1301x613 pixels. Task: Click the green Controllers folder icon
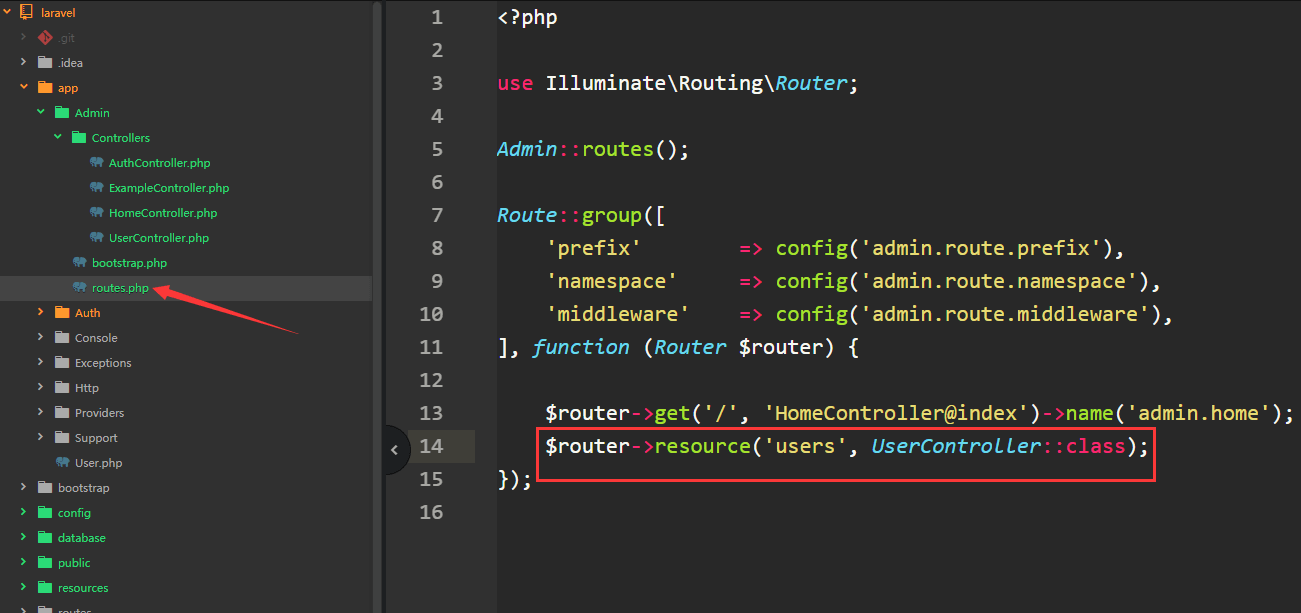pyautogui.click(x=79, y=138)
